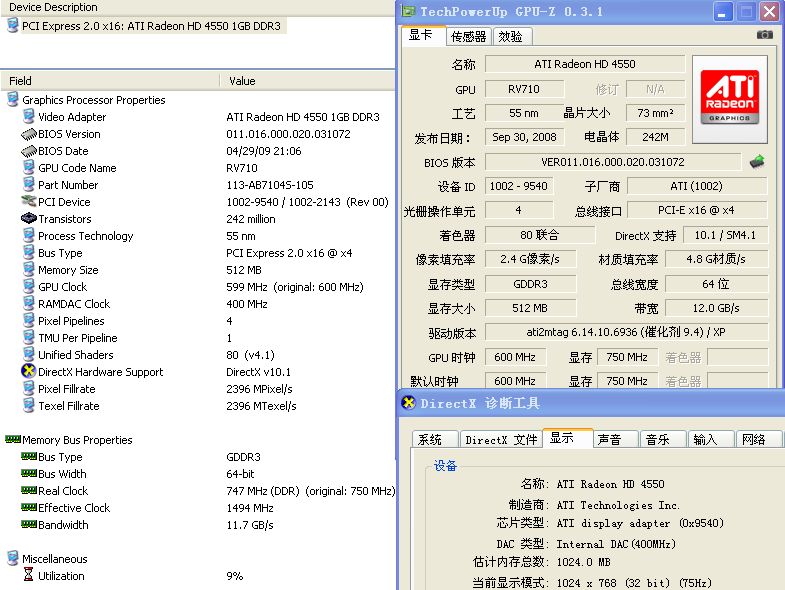Click the GPU Clock row icon
This screenshot has width=785, height=590.
tap(29, 286)
